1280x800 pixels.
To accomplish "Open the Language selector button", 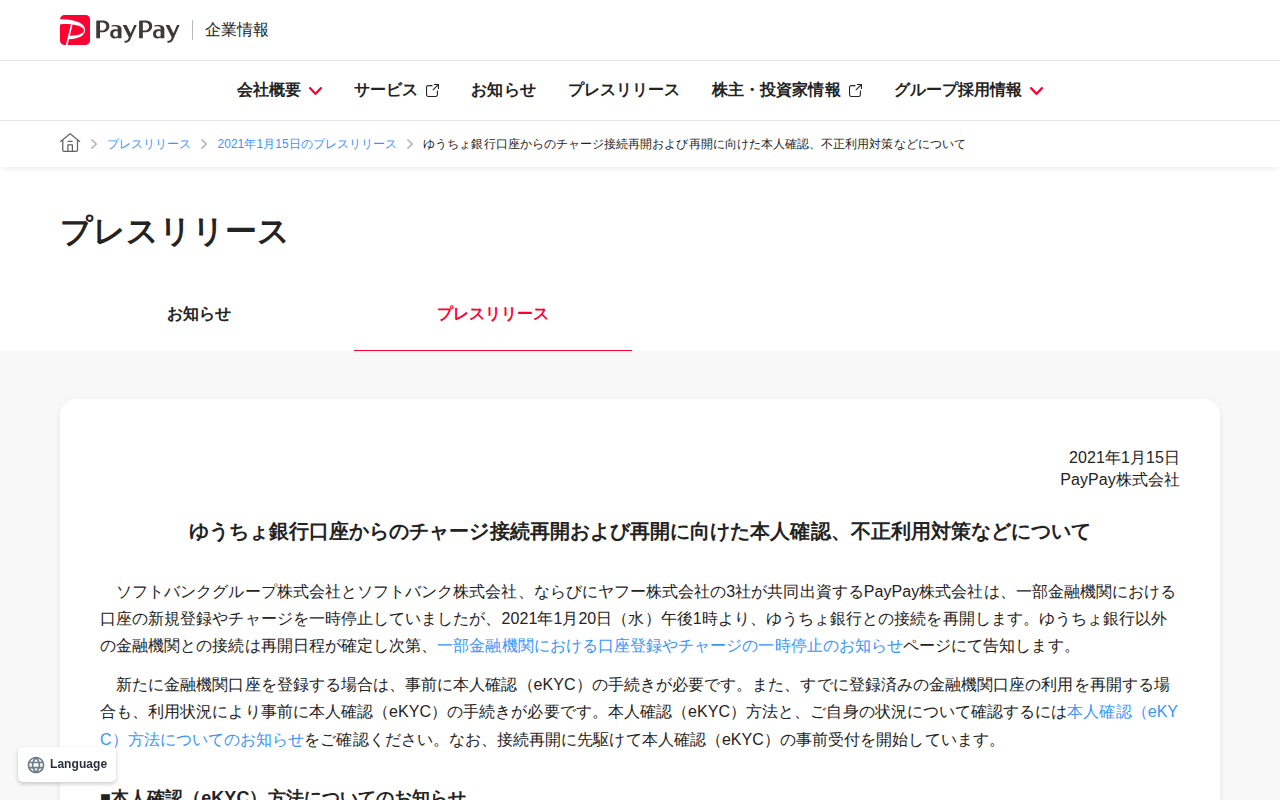I will (67, 765).
